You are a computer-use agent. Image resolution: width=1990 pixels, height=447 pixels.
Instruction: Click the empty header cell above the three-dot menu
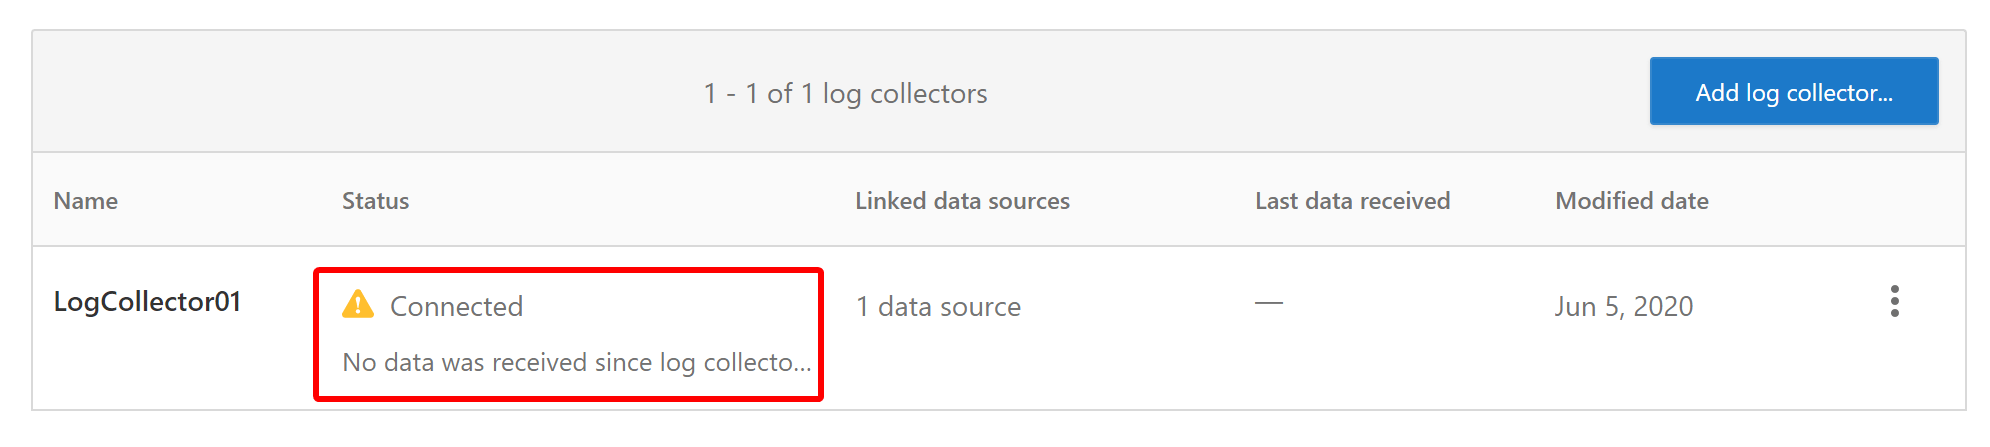(x=1894, y=200)
